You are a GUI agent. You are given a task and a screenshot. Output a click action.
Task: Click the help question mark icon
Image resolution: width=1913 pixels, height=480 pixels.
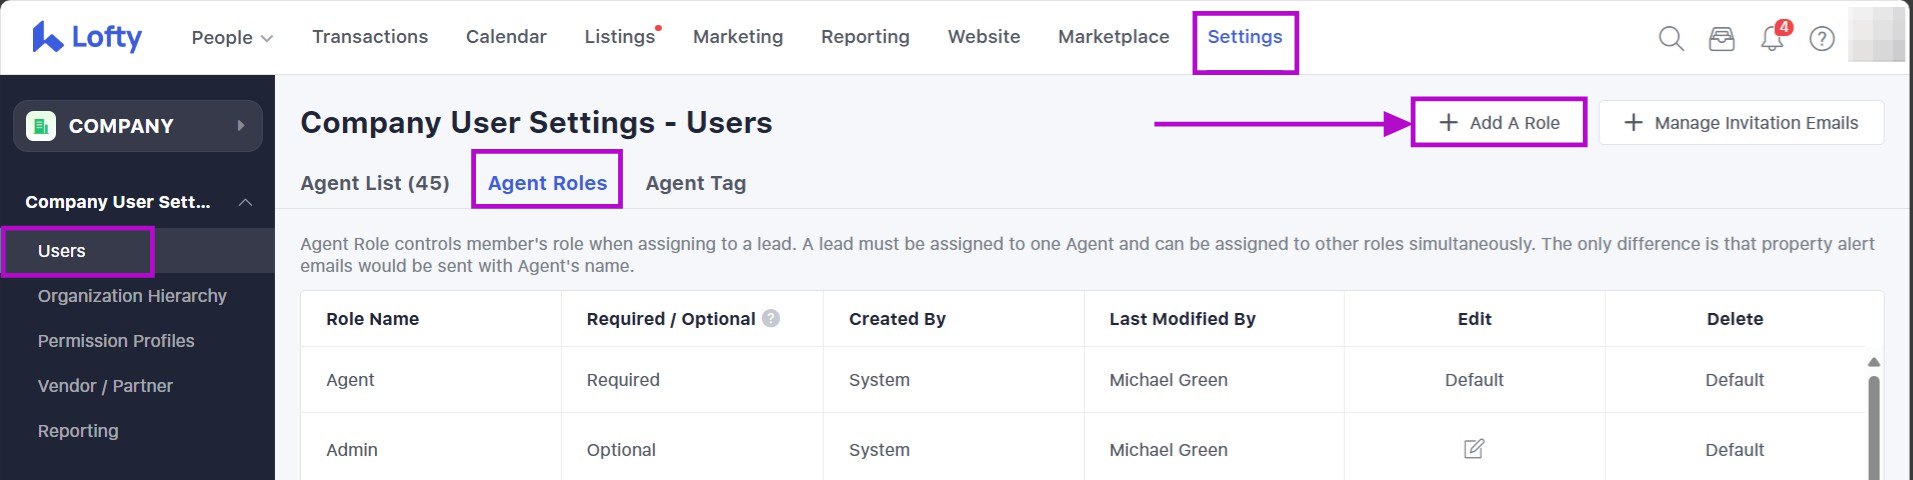point(1822,38)
